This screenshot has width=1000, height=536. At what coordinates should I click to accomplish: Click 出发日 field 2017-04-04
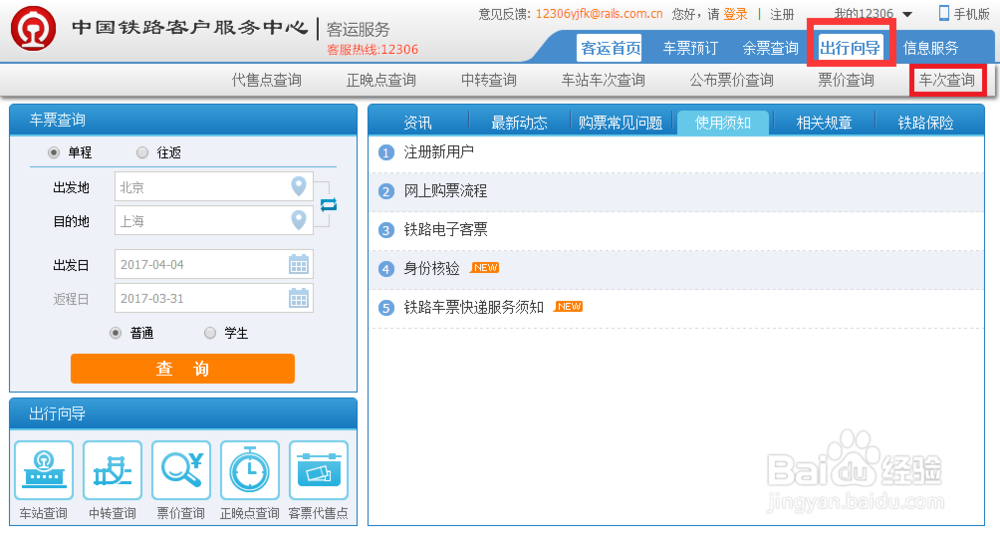[x=214, y=264]
